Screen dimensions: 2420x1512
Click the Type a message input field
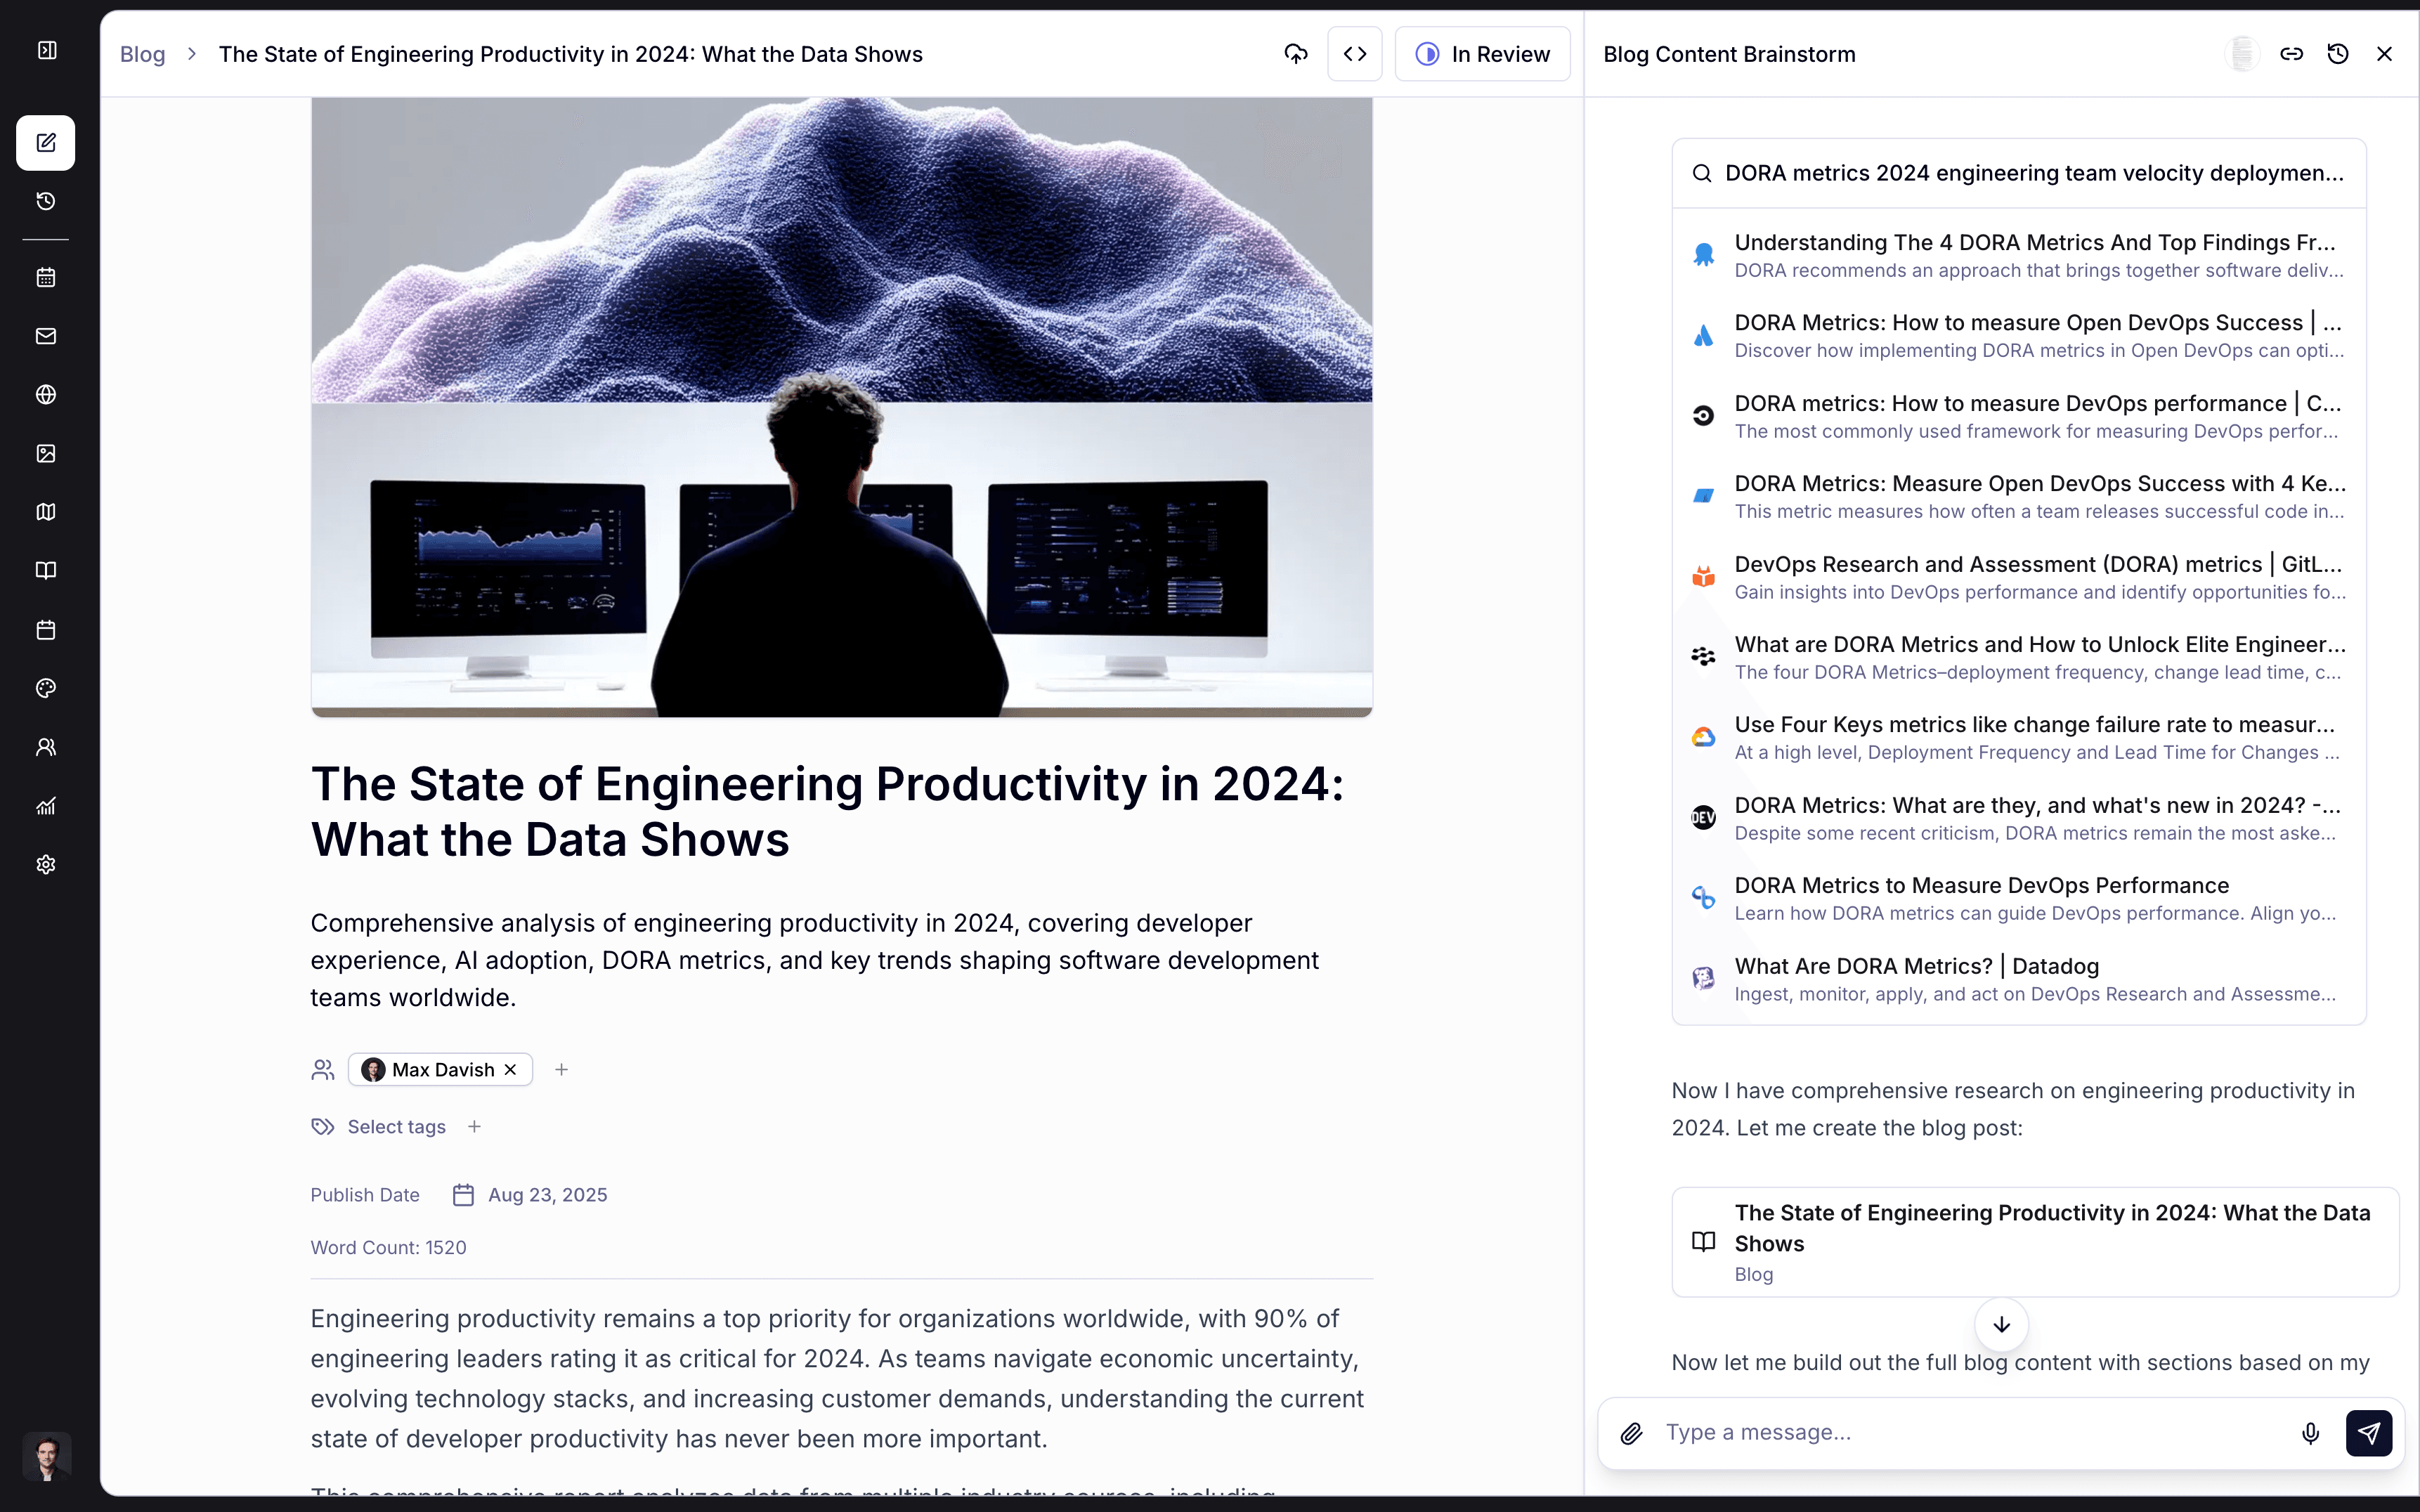[x=1970, y=1432]
